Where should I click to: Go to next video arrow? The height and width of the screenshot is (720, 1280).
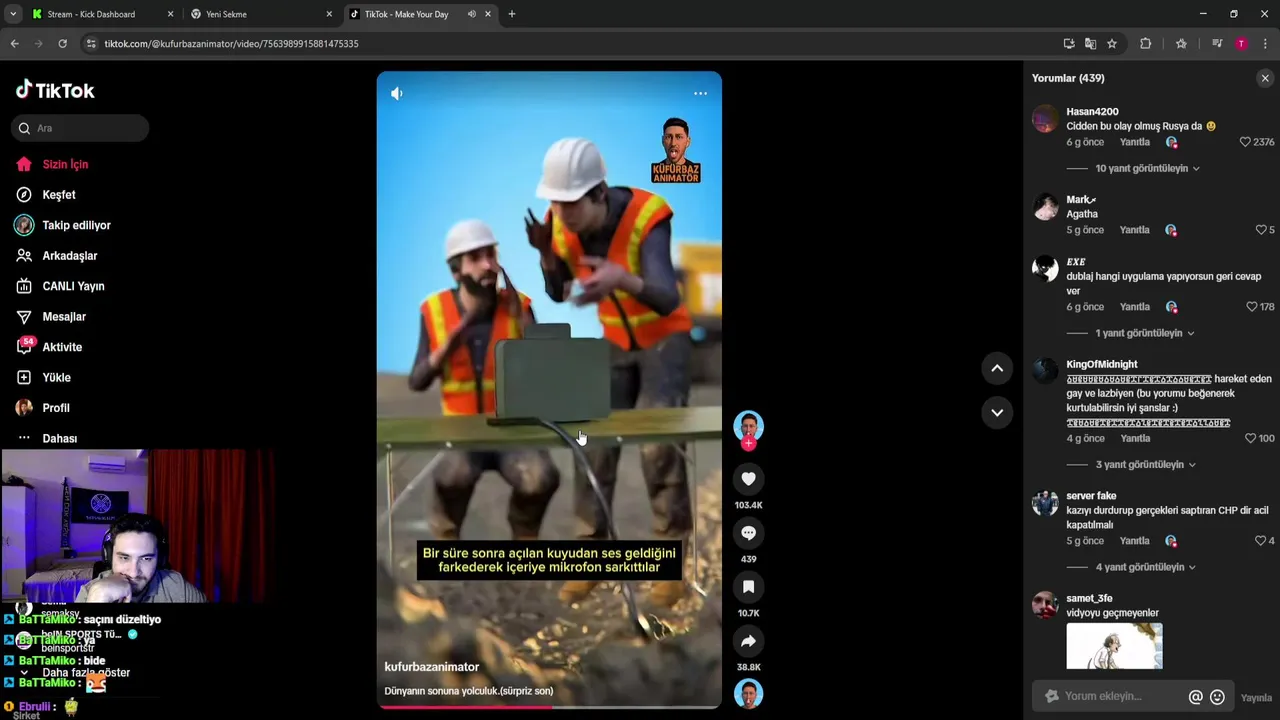tap(997, 412)
